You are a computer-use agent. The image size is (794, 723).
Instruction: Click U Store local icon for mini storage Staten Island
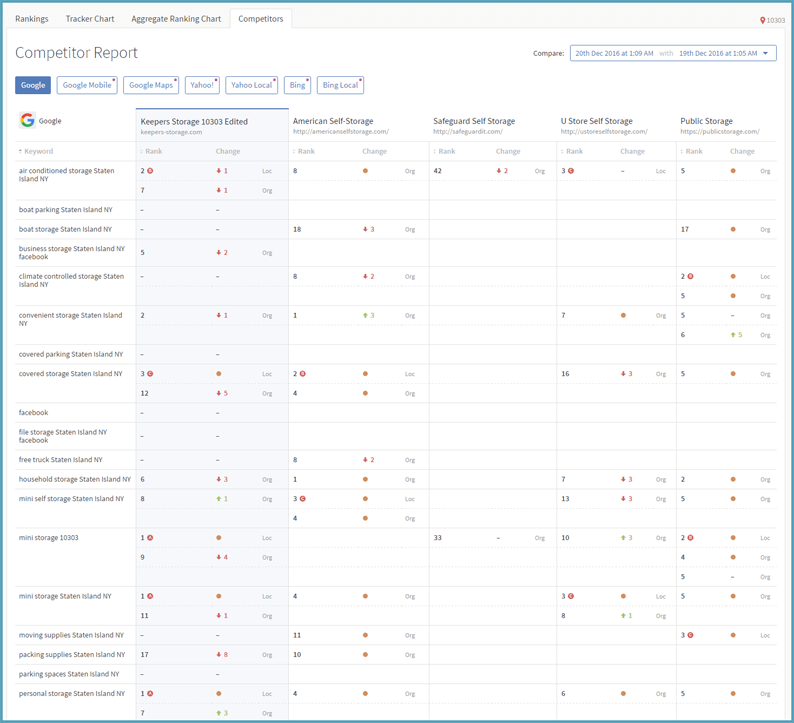(571, 596)
